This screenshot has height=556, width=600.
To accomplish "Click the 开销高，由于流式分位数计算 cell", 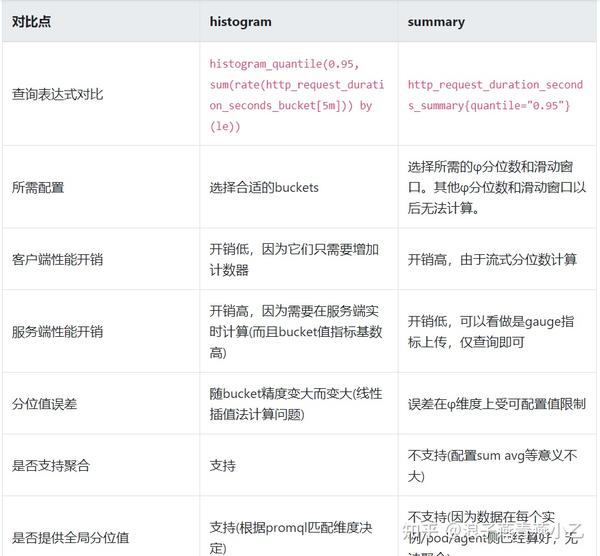I will click(x=491, y=260).
